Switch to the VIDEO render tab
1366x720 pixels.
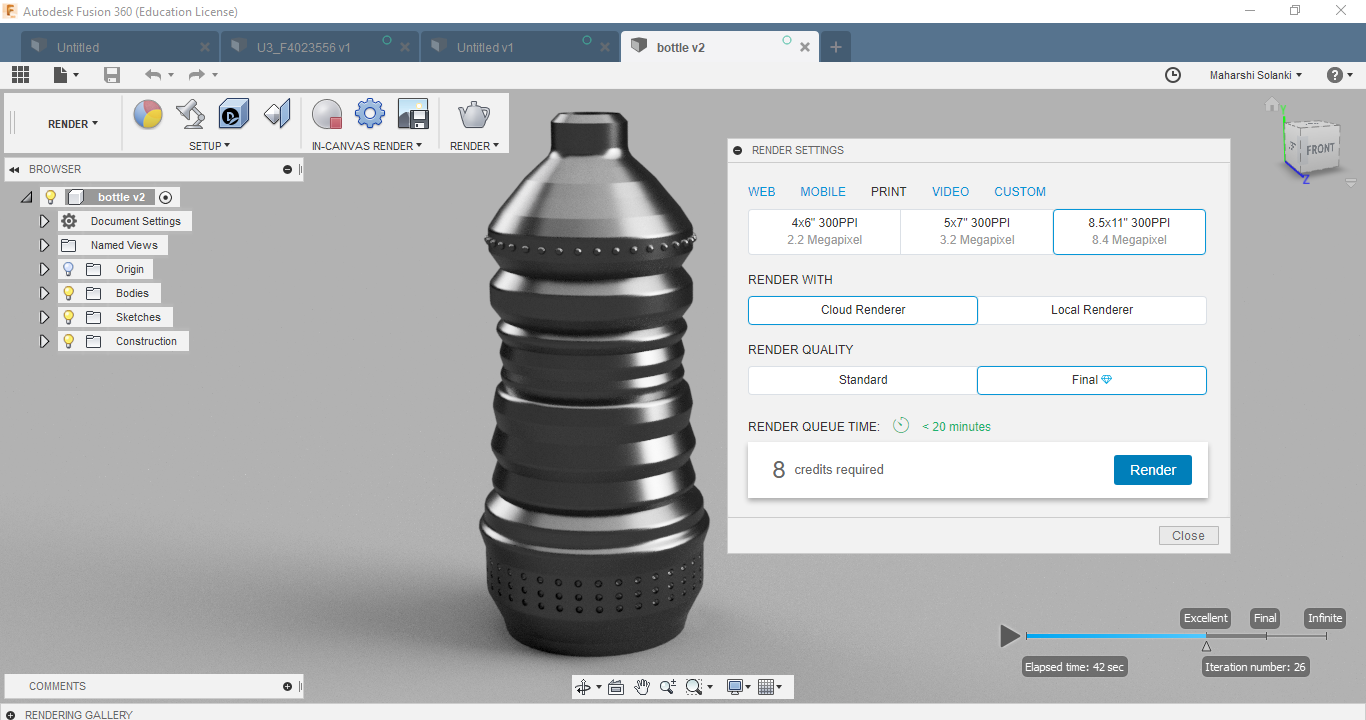pos(950,192)
